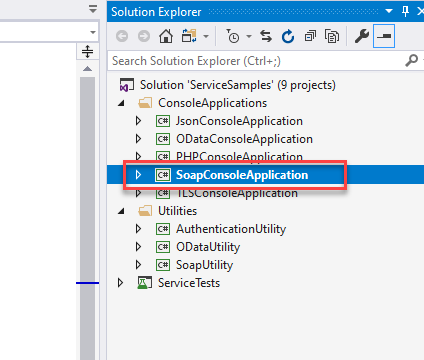
Task: Click the Solution Visual Studio icon
Action: point(127,85)
